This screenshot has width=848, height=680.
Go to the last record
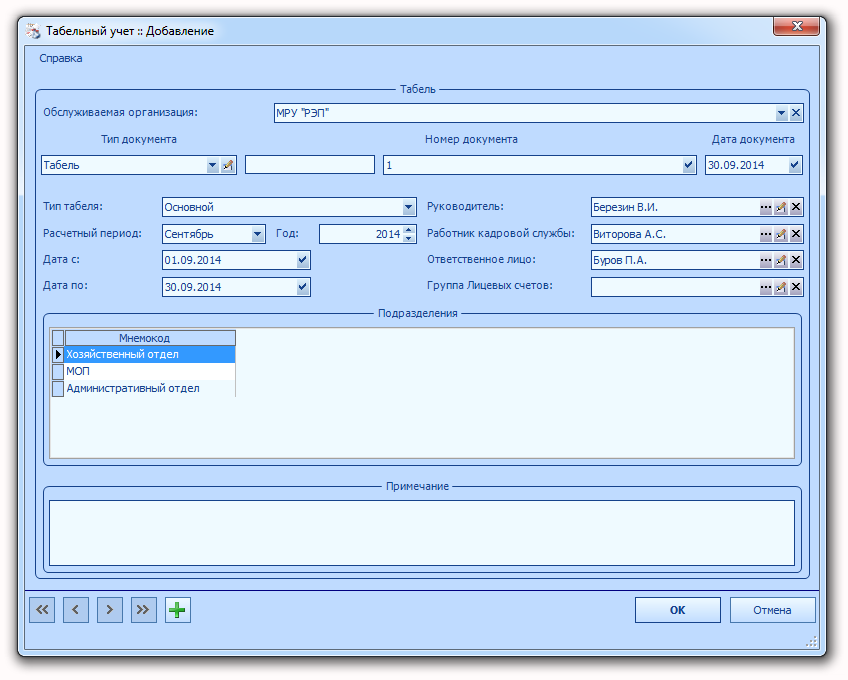144,610
